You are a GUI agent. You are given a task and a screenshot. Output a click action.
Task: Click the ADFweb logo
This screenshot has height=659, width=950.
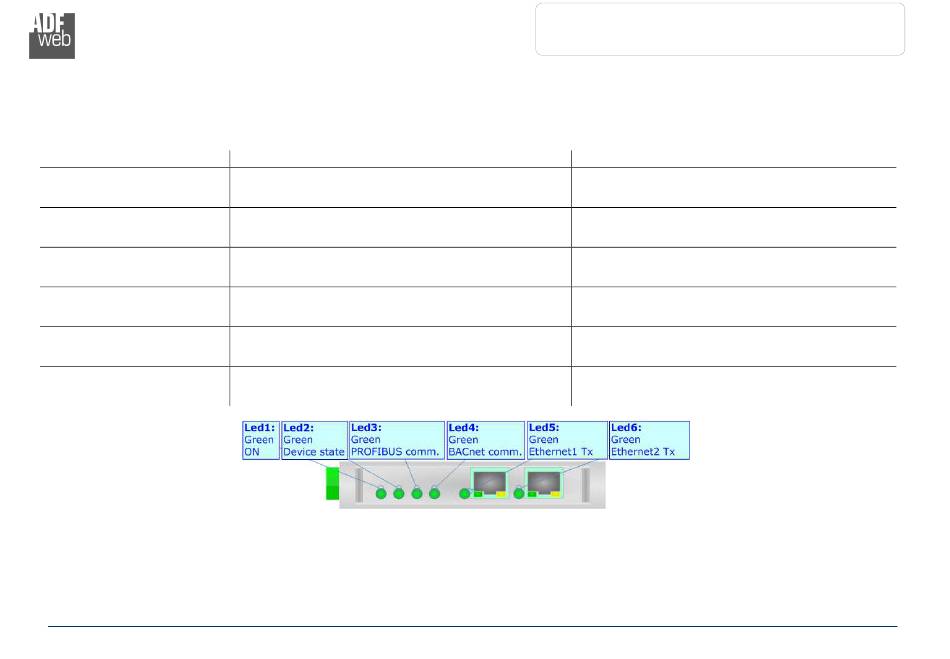(x=52, y=36)
